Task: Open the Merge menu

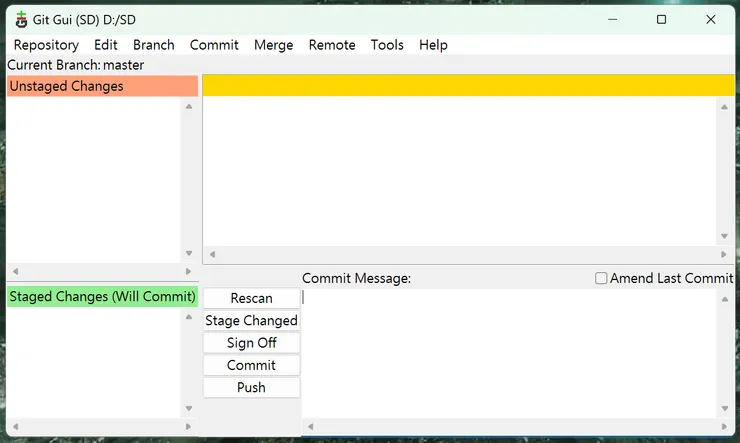Action: point(274,45)
